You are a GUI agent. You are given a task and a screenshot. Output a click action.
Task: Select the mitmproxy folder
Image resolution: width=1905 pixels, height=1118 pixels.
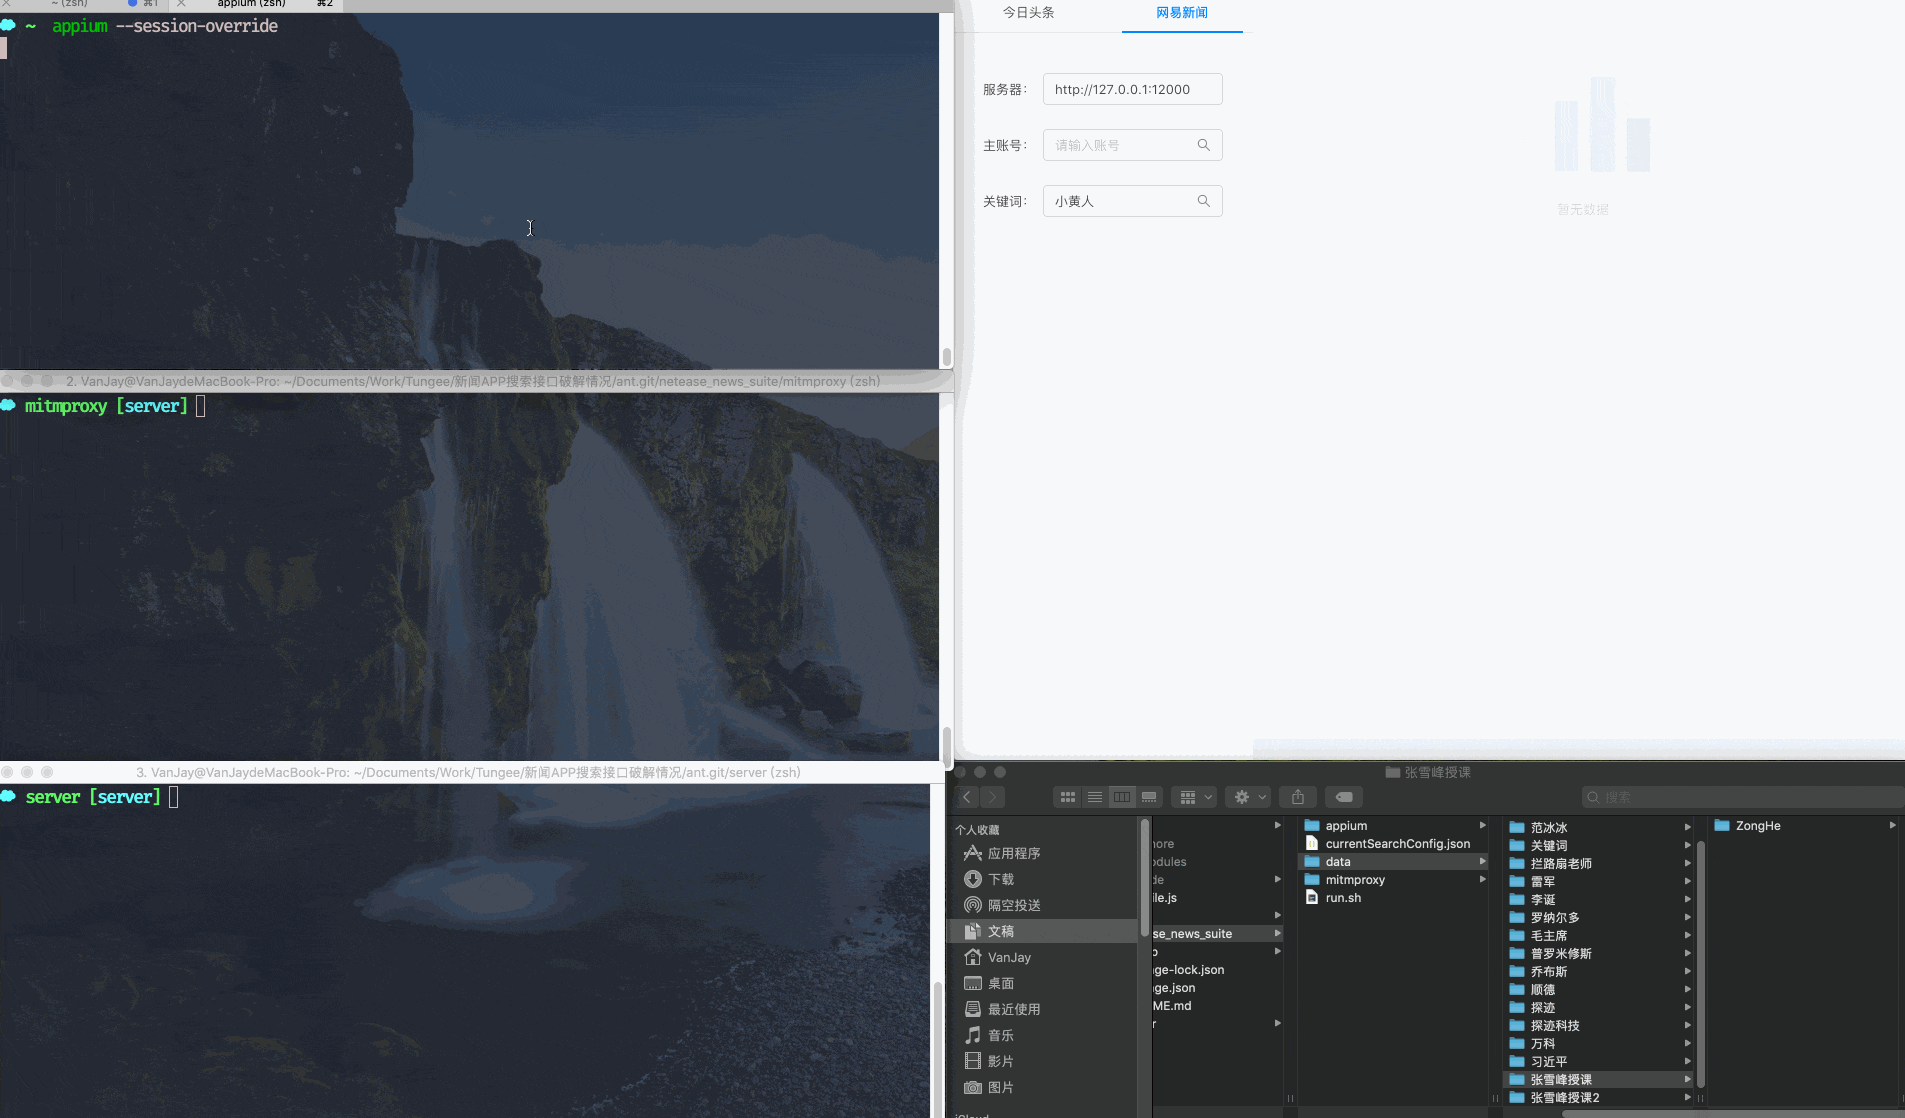1354,880
